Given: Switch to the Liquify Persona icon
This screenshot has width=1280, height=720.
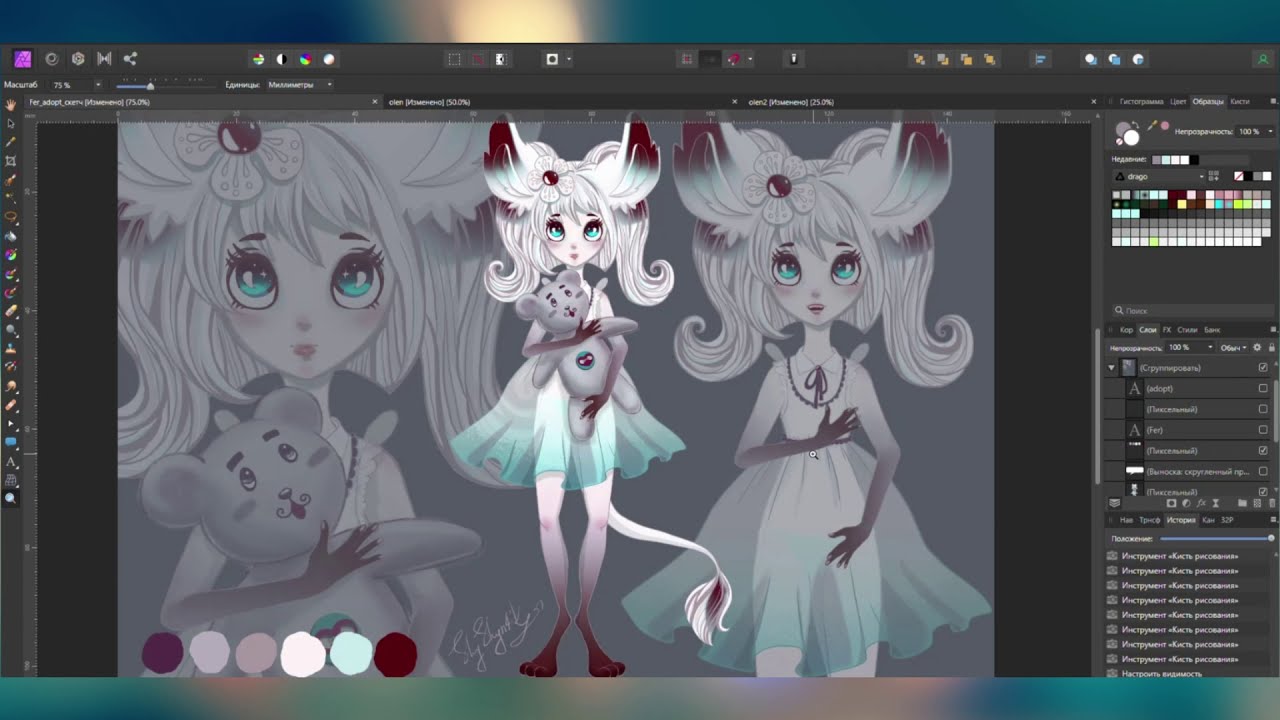Looking at the screenshot, I should click(x=52, y=59).
